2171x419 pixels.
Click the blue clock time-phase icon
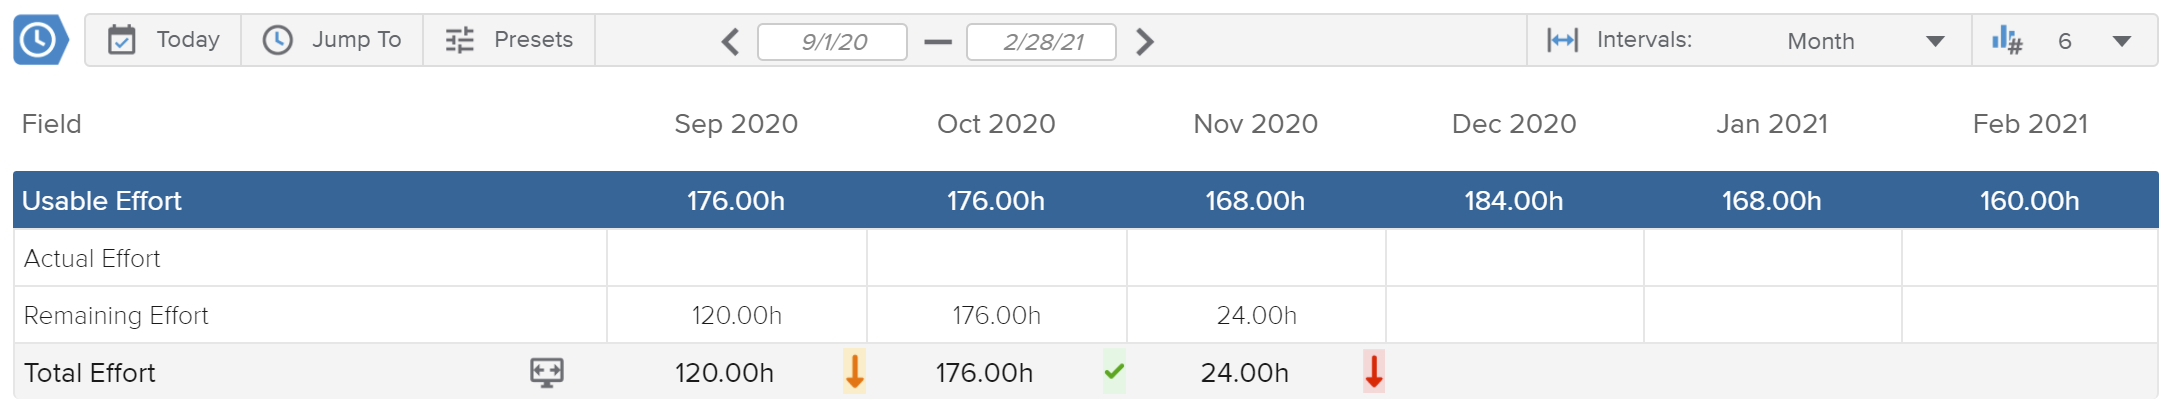[x=40, y=40]
